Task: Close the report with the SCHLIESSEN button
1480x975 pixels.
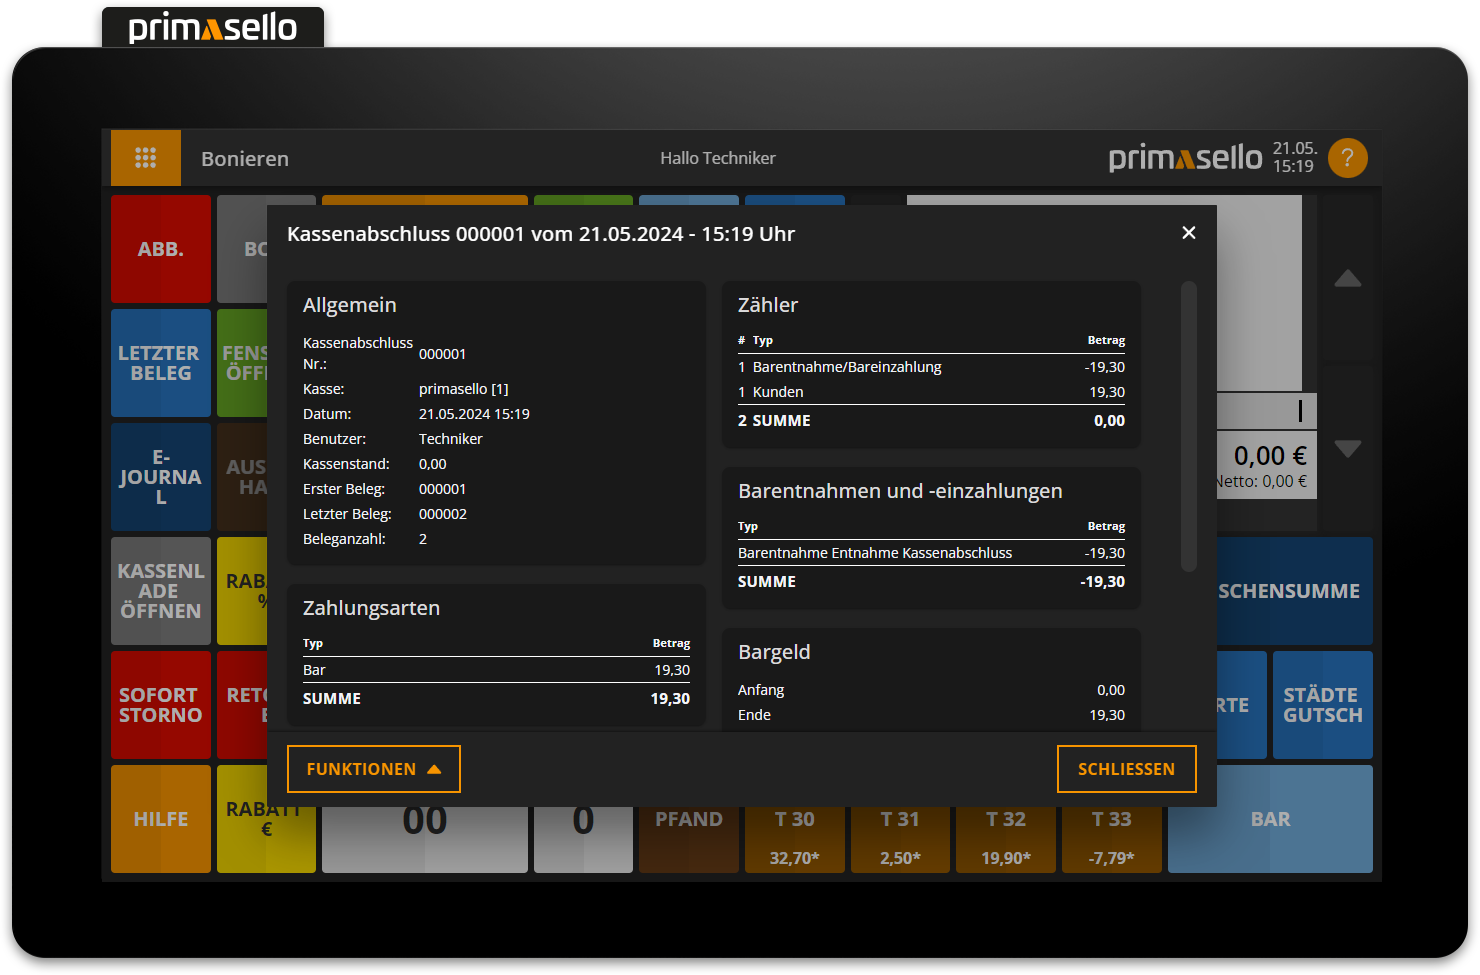Action: coord(1126,769)
